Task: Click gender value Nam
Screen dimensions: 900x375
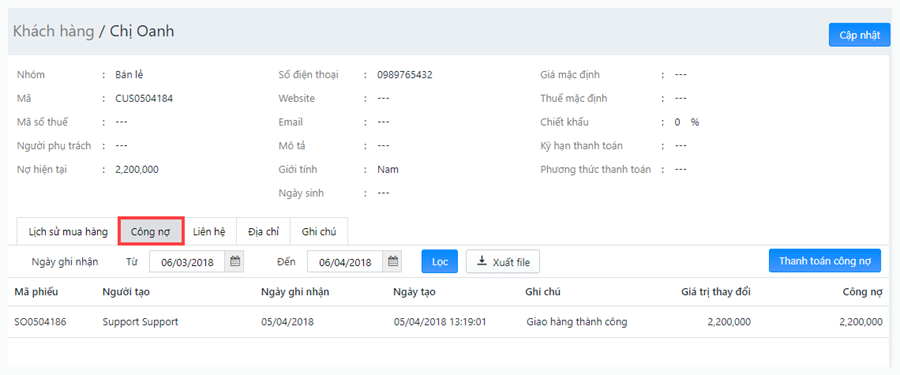Action: [388, 169]
